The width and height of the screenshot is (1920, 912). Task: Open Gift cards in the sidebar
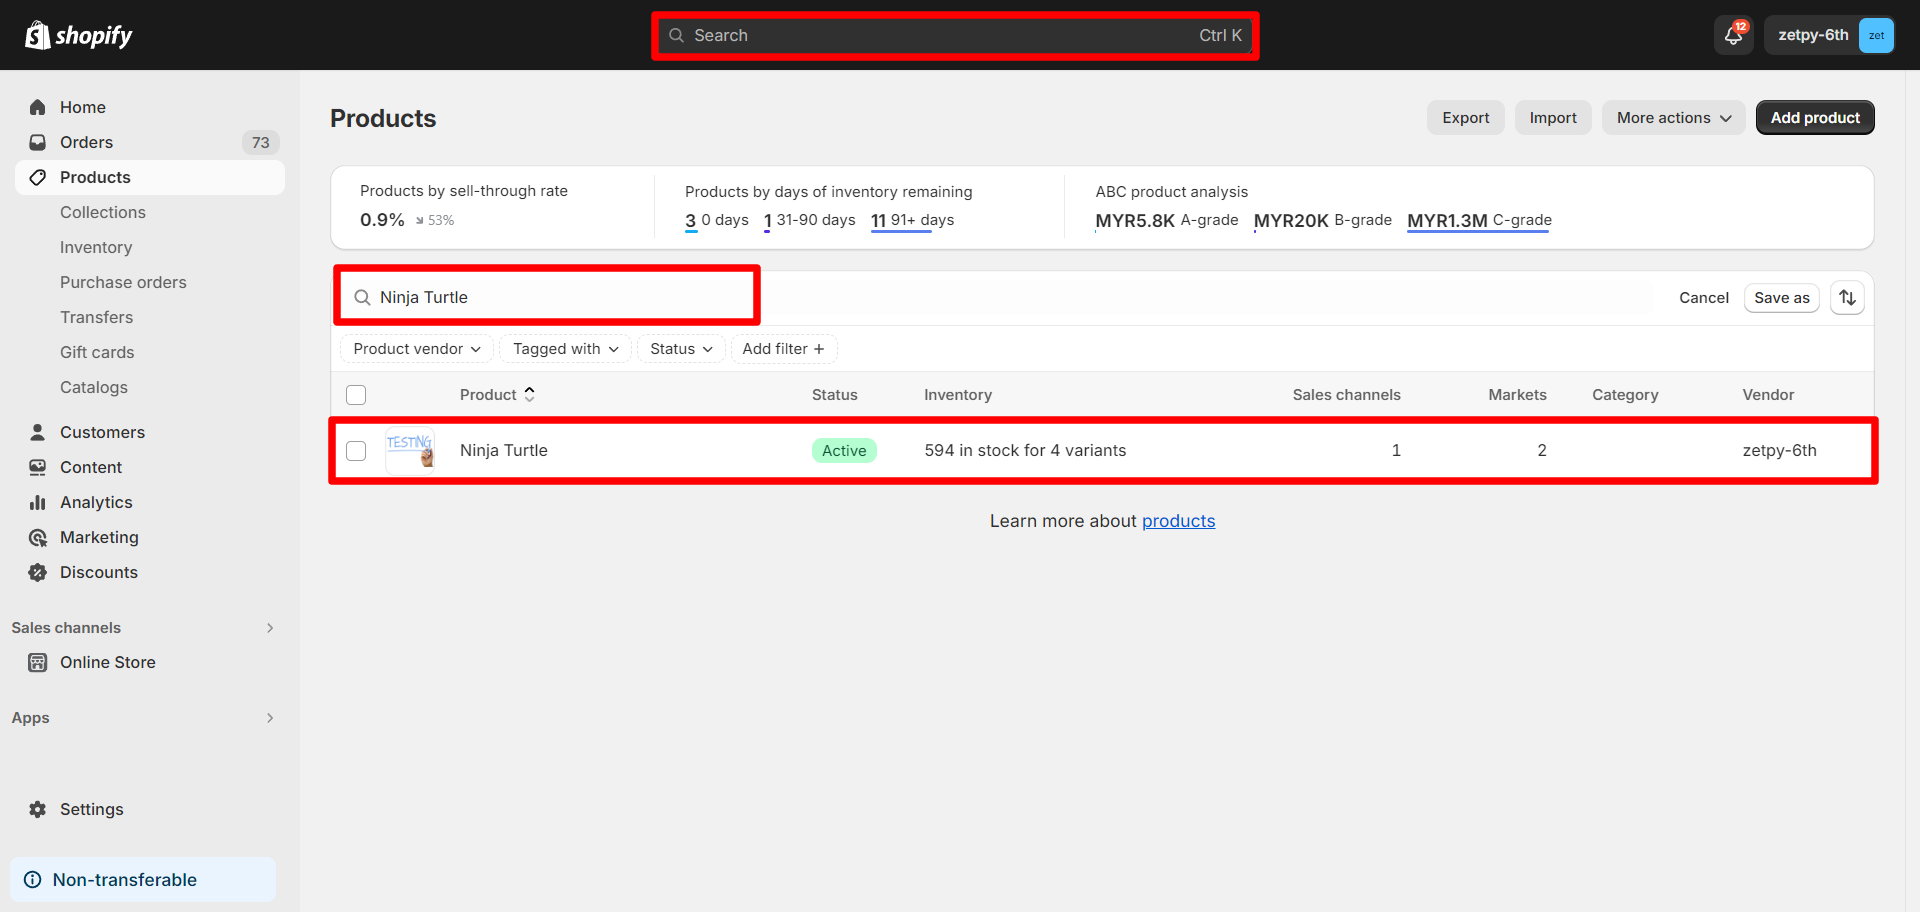point(97,352)
